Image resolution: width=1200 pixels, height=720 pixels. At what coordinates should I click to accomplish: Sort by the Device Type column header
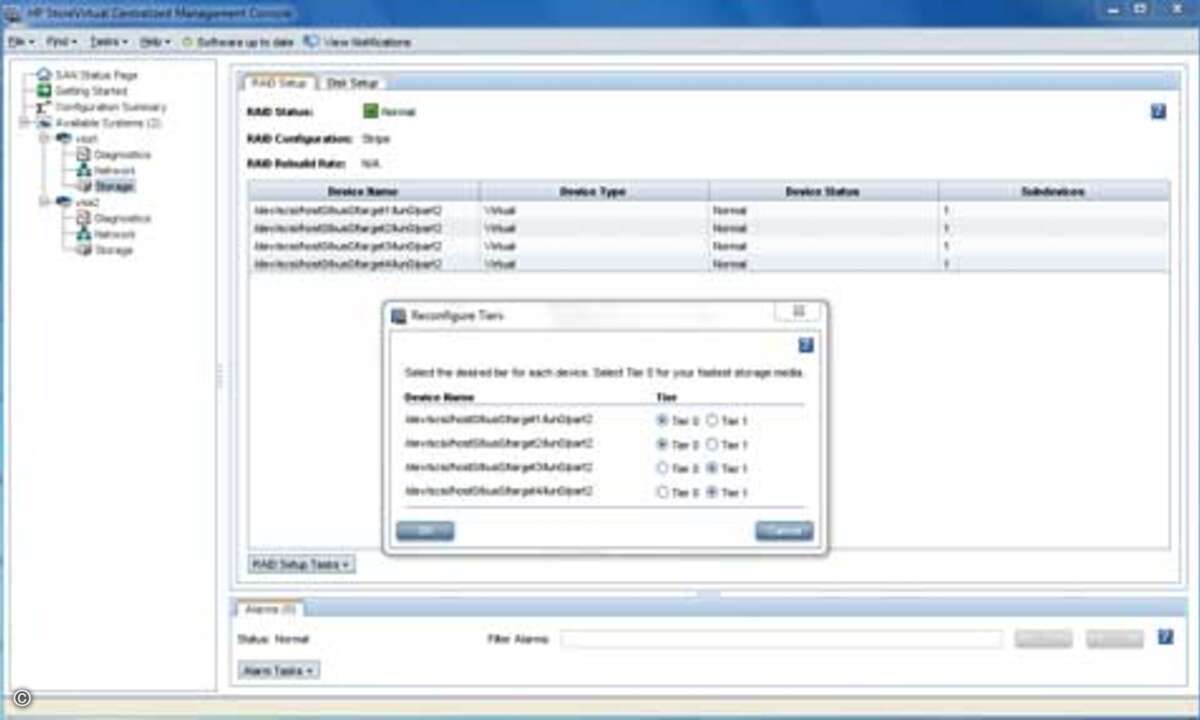click(594, 191)
